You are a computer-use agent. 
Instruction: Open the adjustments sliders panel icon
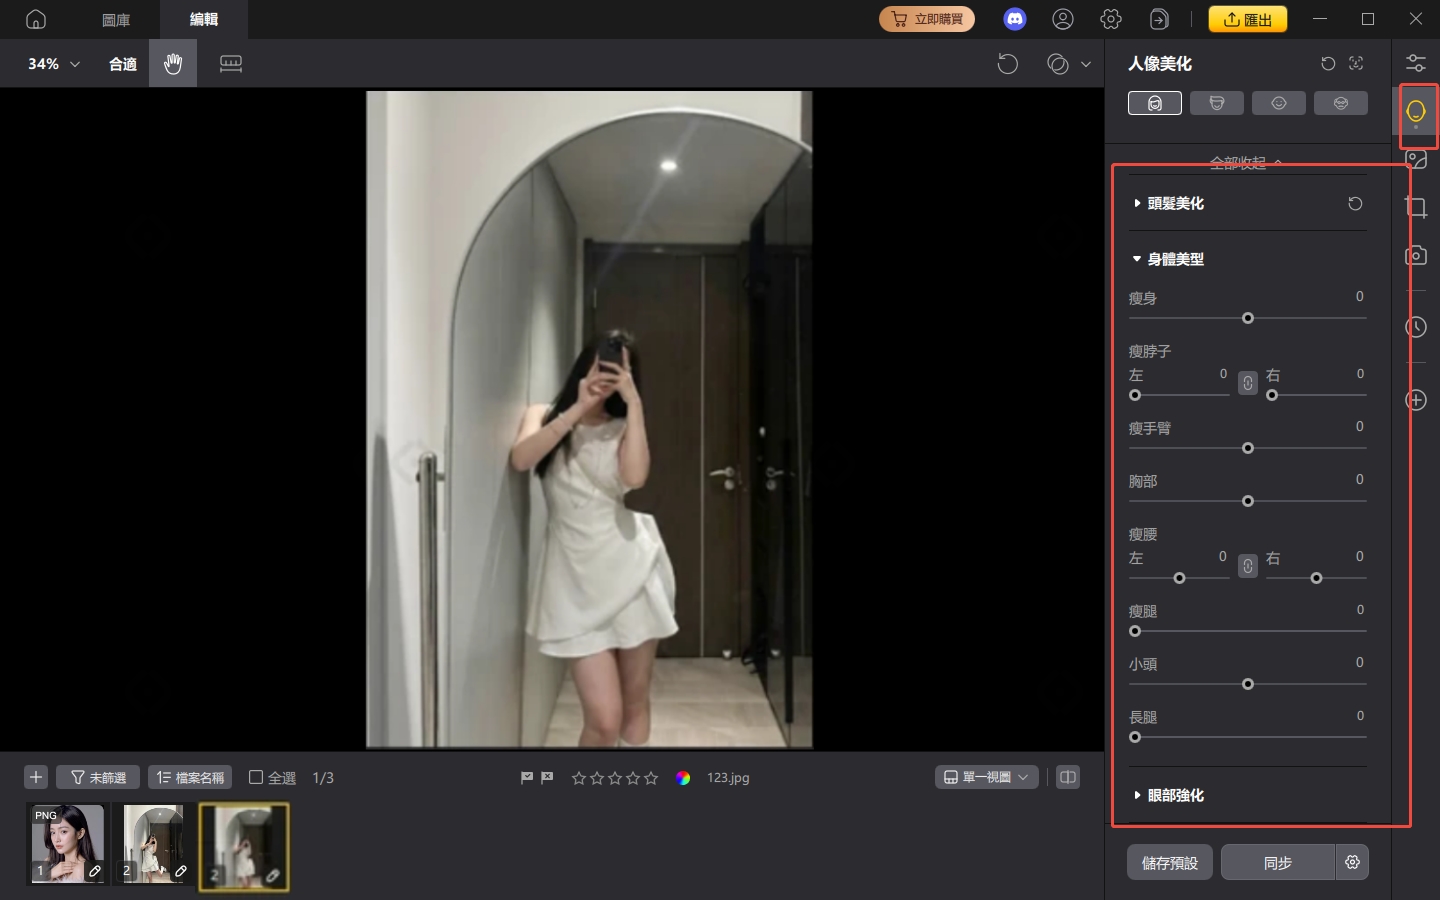[1416, 62]
